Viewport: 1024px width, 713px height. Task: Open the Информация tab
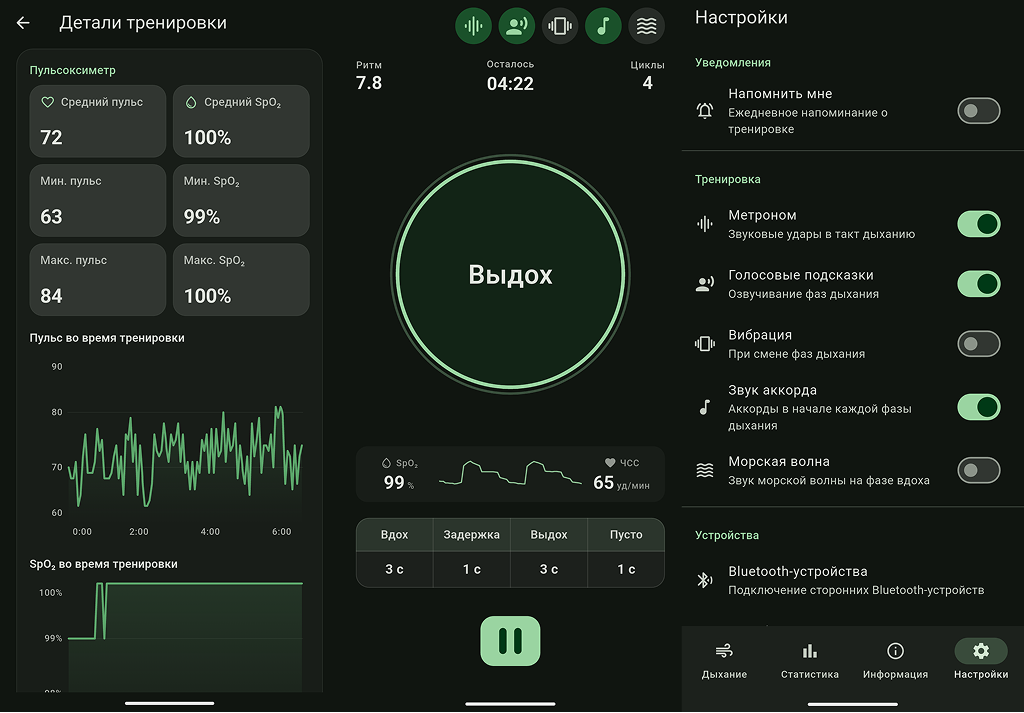tap(895, 661)
